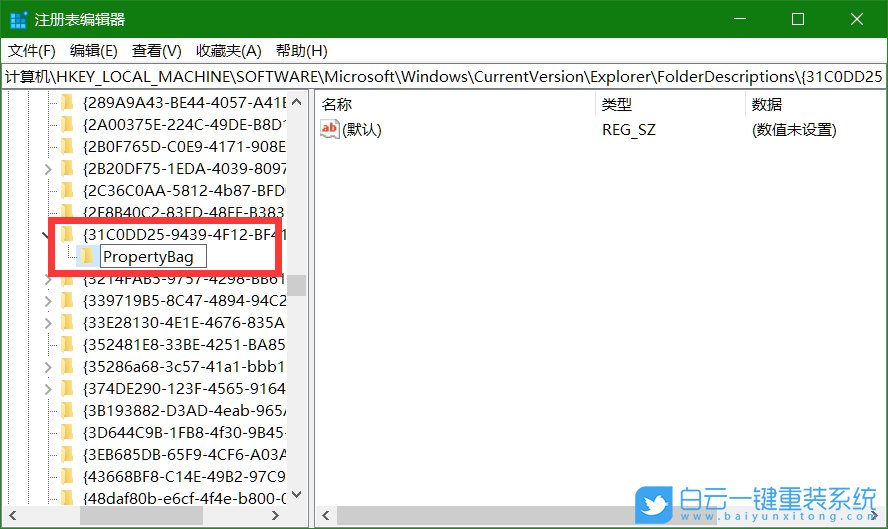
Task: Click the tree pane scroll left arrow
Action: (12, 515)
